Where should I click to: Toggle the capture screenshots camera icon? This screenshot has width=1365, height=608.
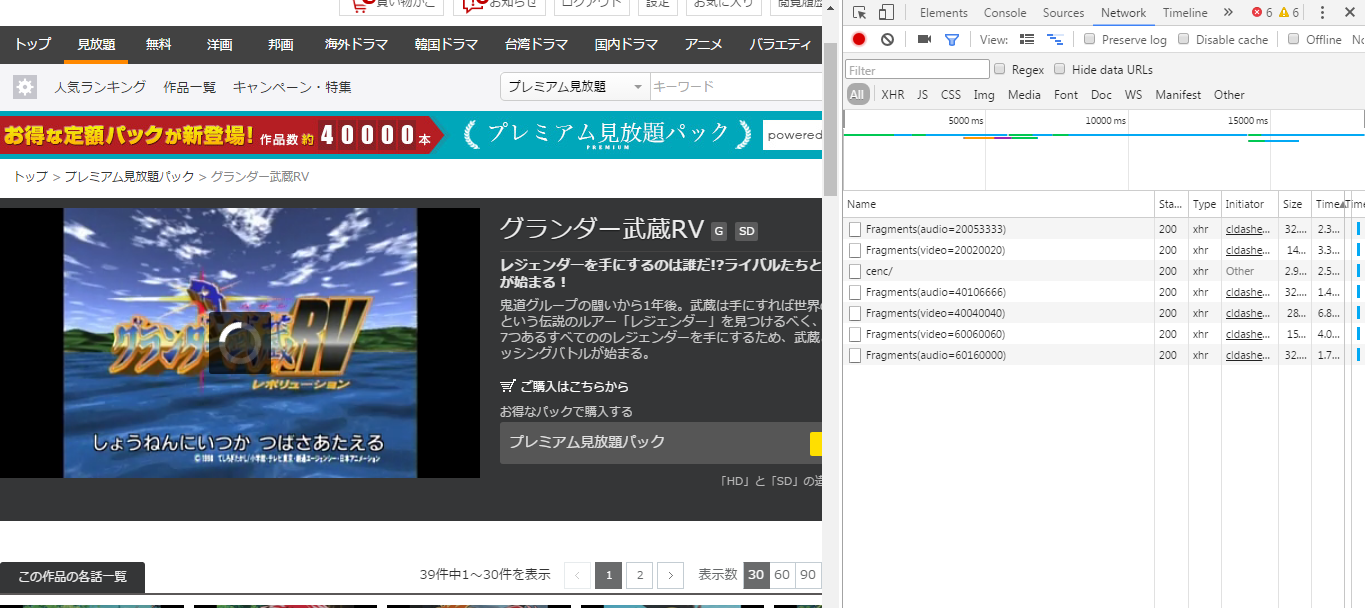pyautogui.click(x=924, y=39)
